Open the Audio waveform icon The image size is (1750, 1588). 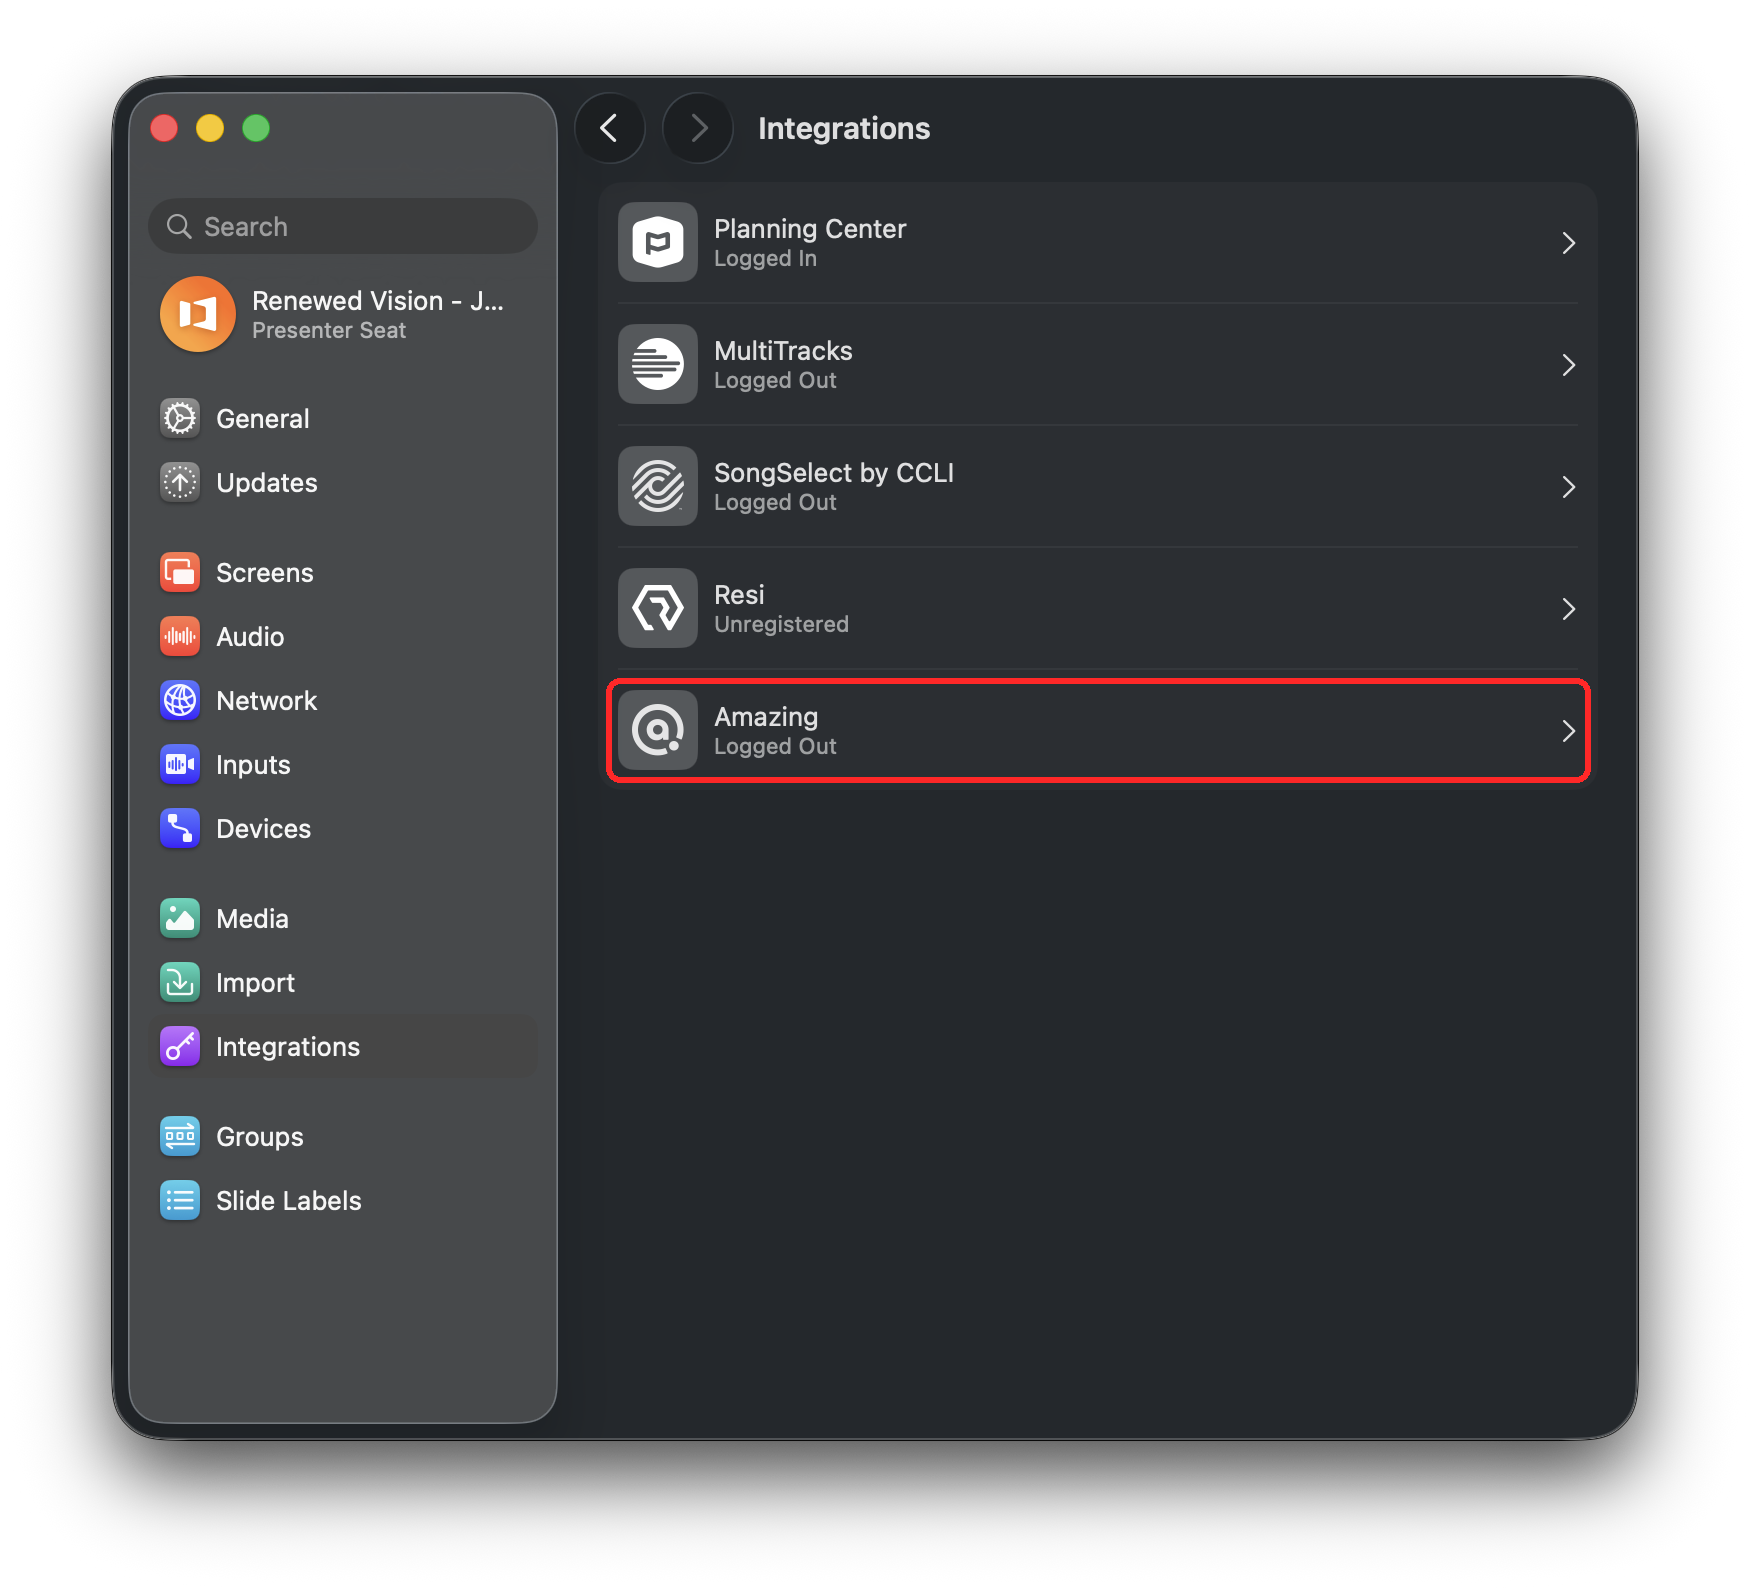click(x=180, y=636)
